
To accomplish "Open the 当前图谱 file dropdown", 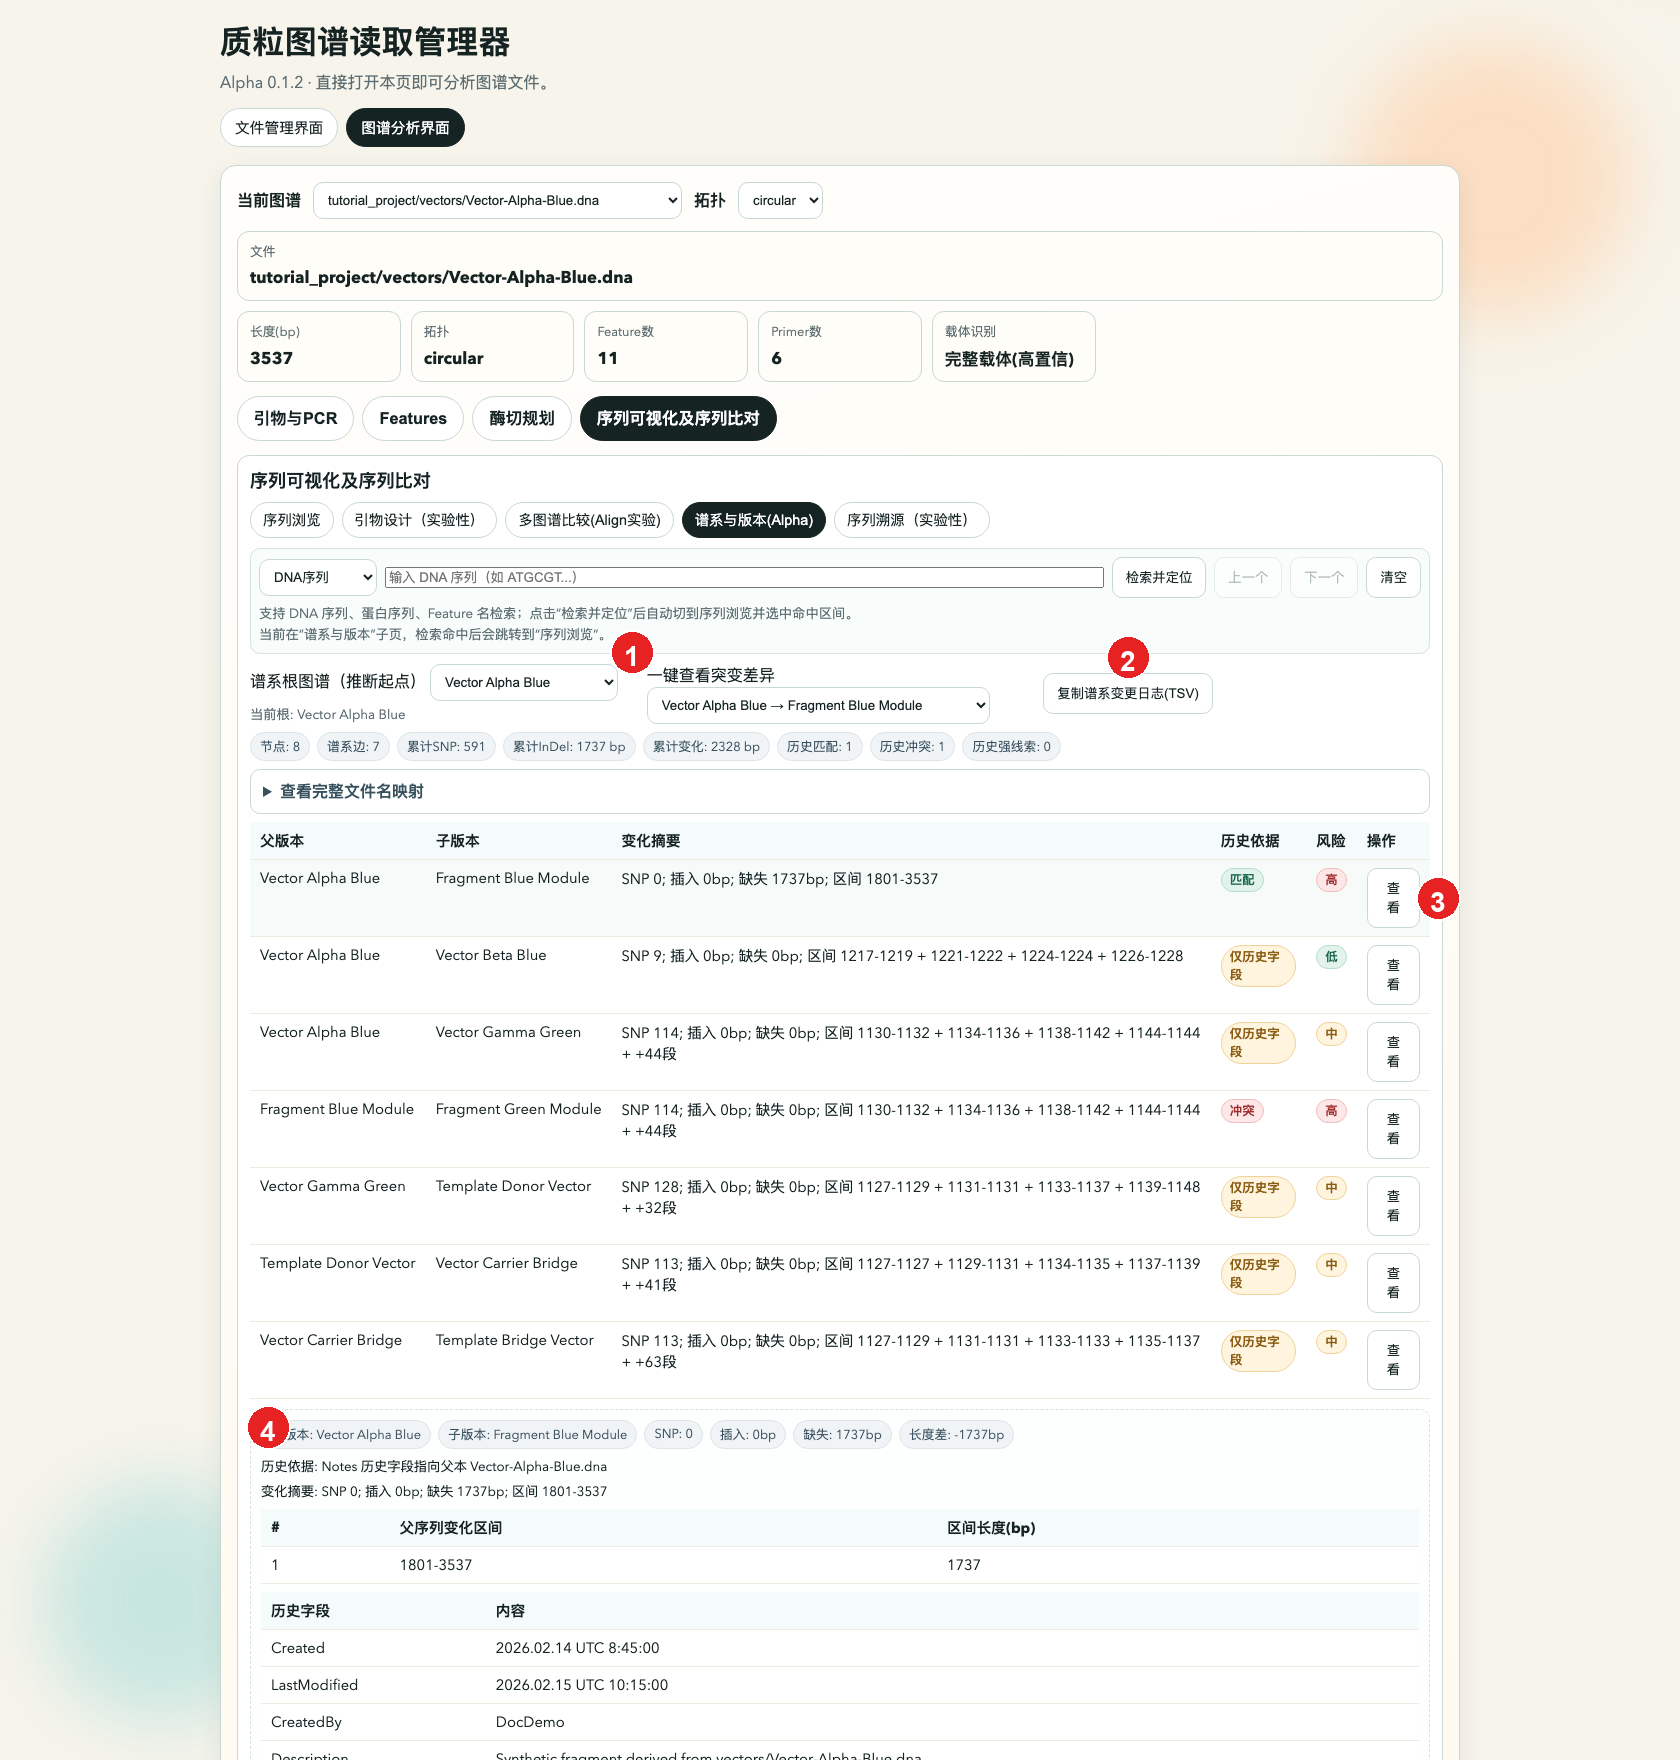I will click(497, 200).
